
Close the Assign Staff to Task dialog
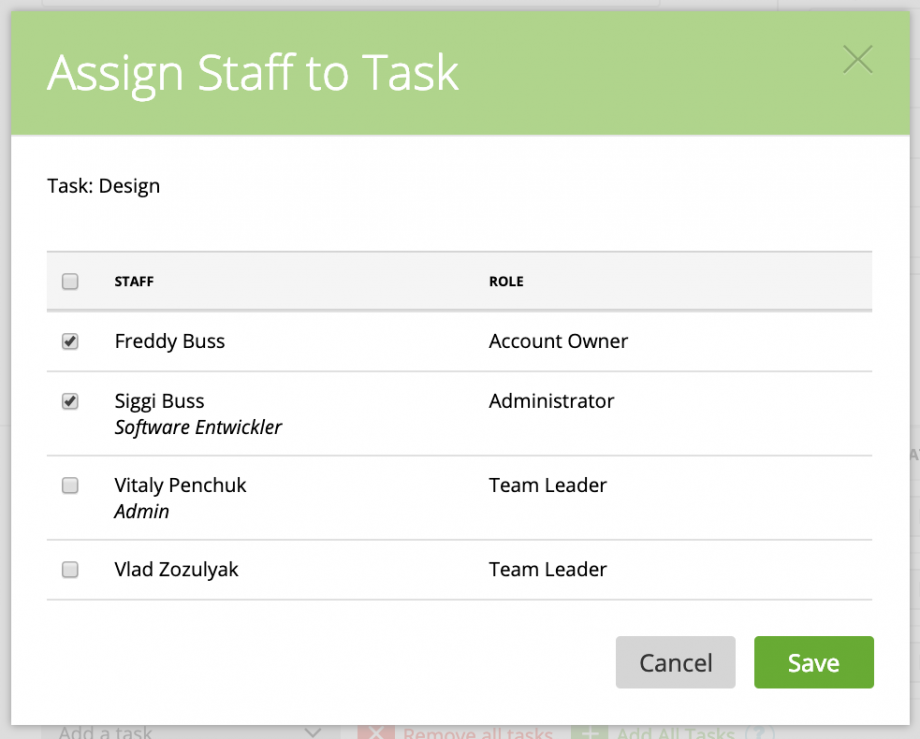[857, 60]
